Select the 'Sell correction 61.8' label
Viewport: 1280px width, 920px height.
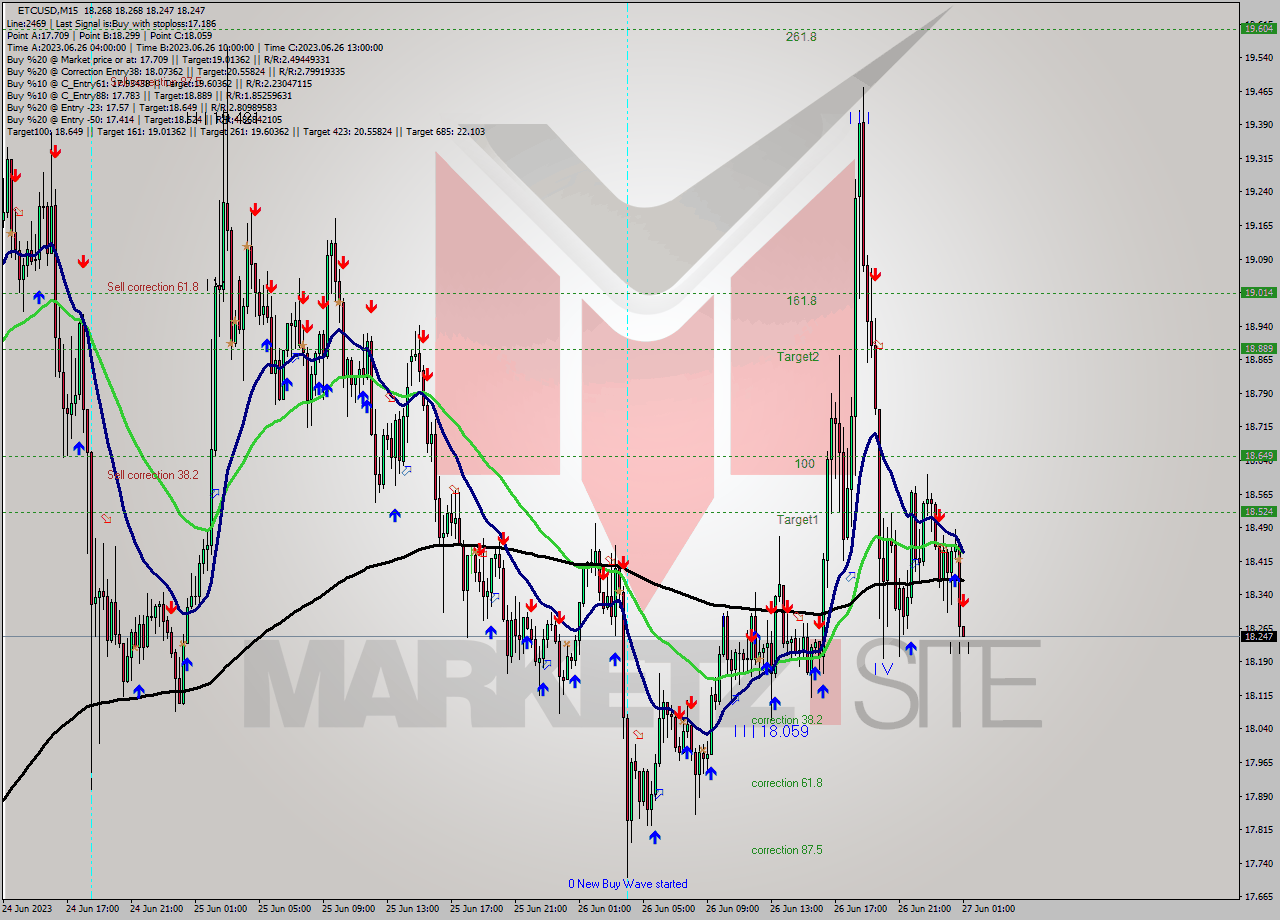point(153,287)
